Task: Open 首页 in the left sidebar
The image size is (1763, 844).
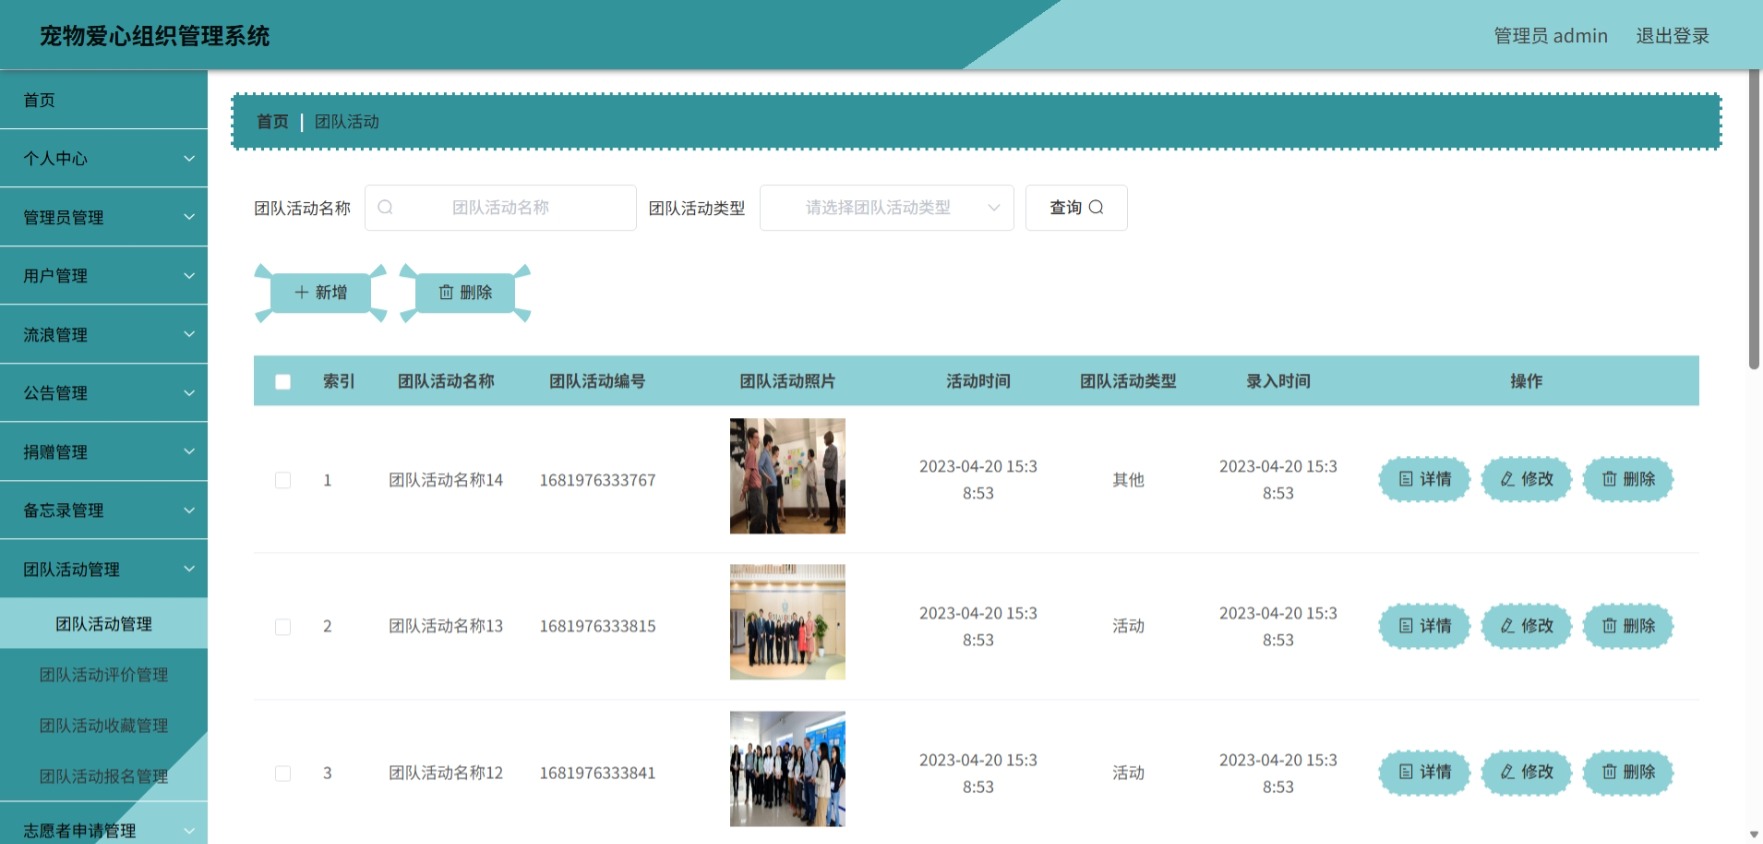Action: pos(104,100)
